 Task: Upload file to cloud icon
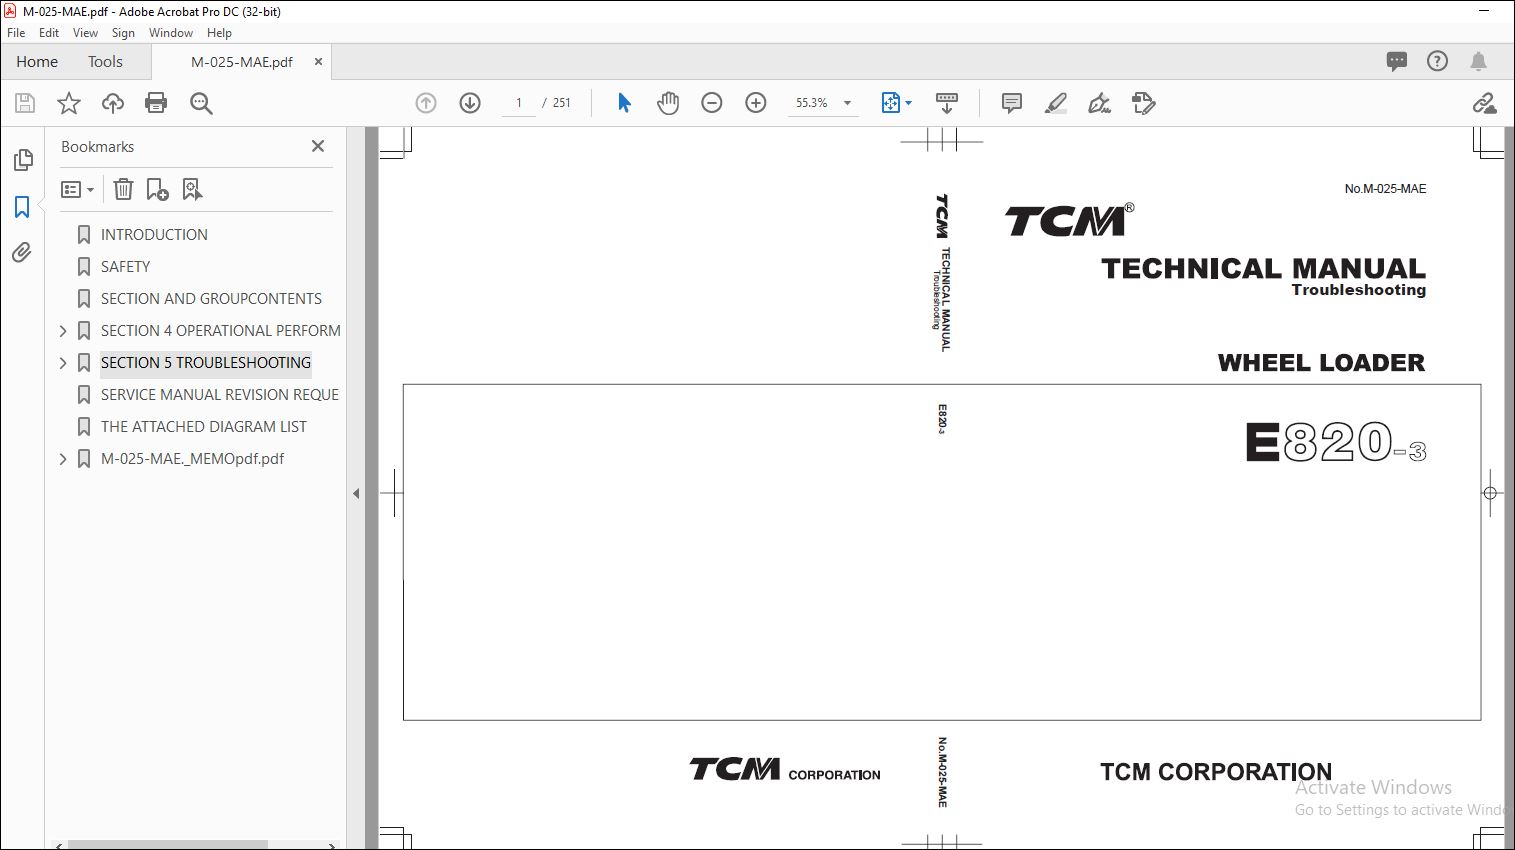[x=113, y=103]
